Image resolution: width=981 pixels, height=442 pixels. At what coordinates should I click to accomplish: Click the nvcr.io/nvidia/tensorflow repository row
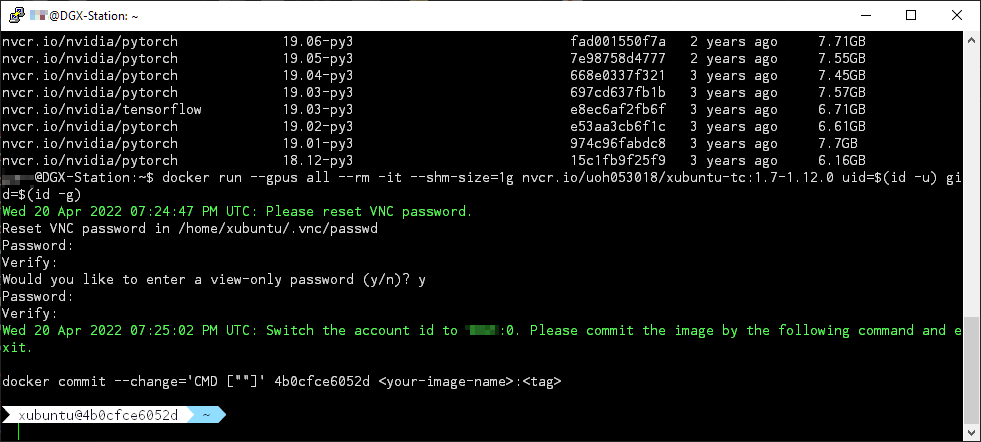(x=102, y=109)
